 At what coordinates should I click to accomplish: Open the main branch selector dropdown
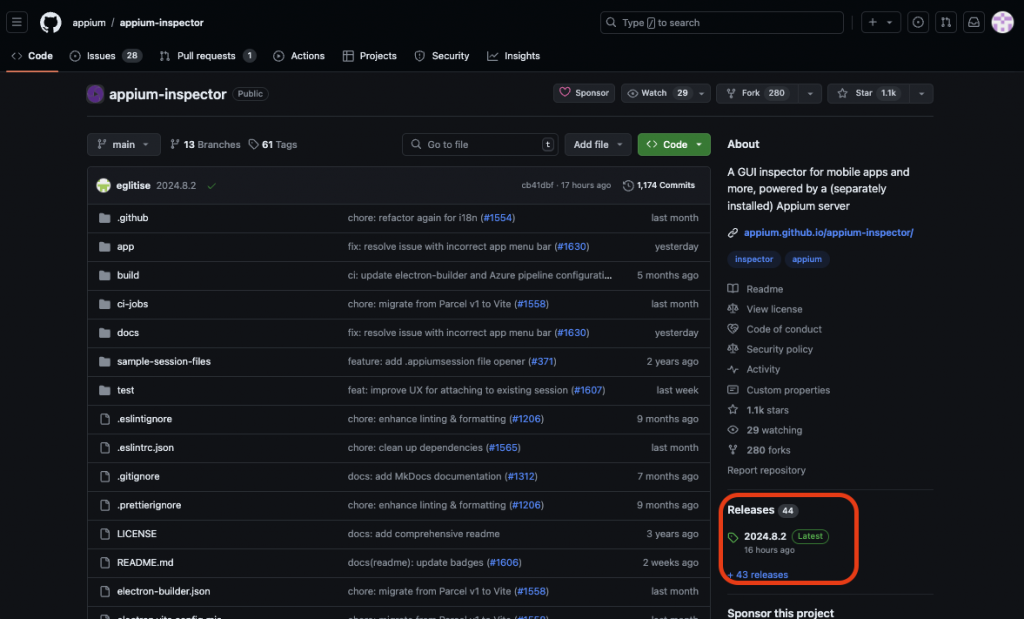(123, 144)
